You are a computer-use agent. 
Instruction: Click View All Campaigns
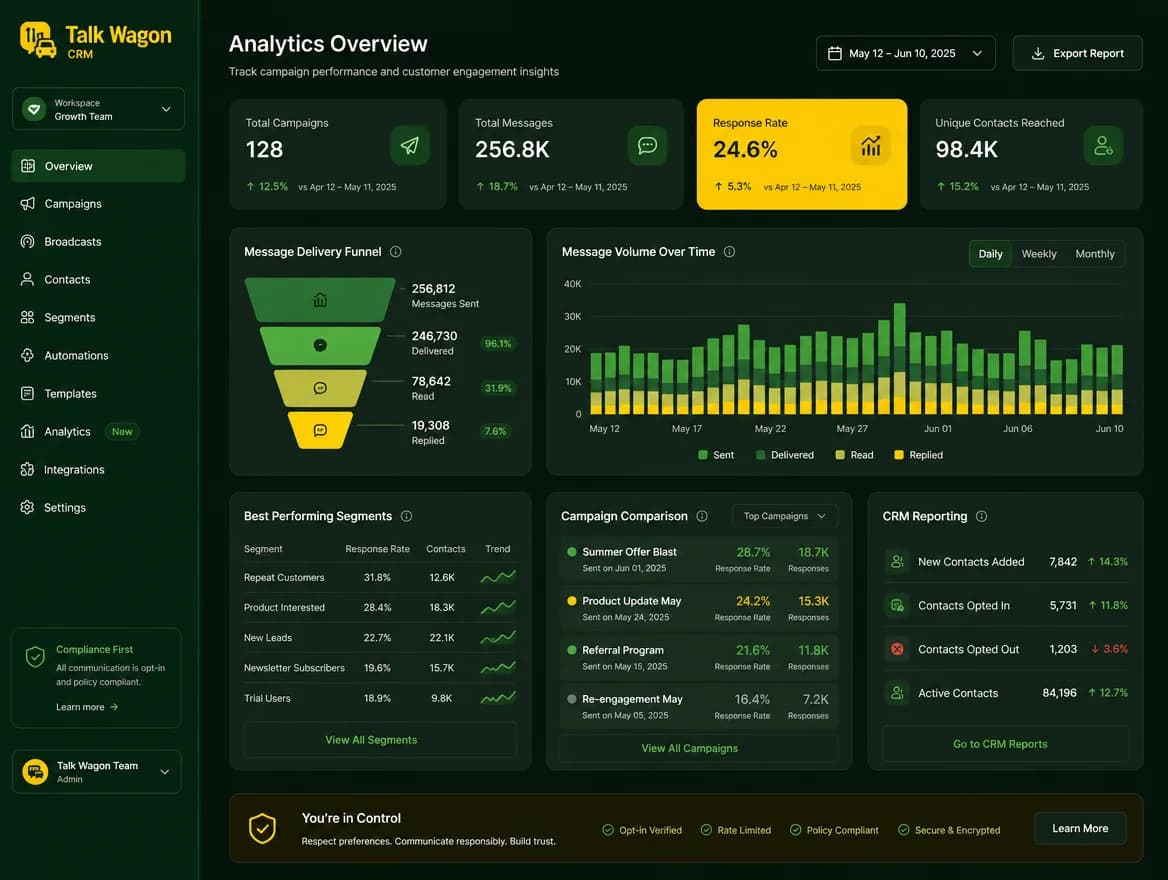tap(699, 748)
